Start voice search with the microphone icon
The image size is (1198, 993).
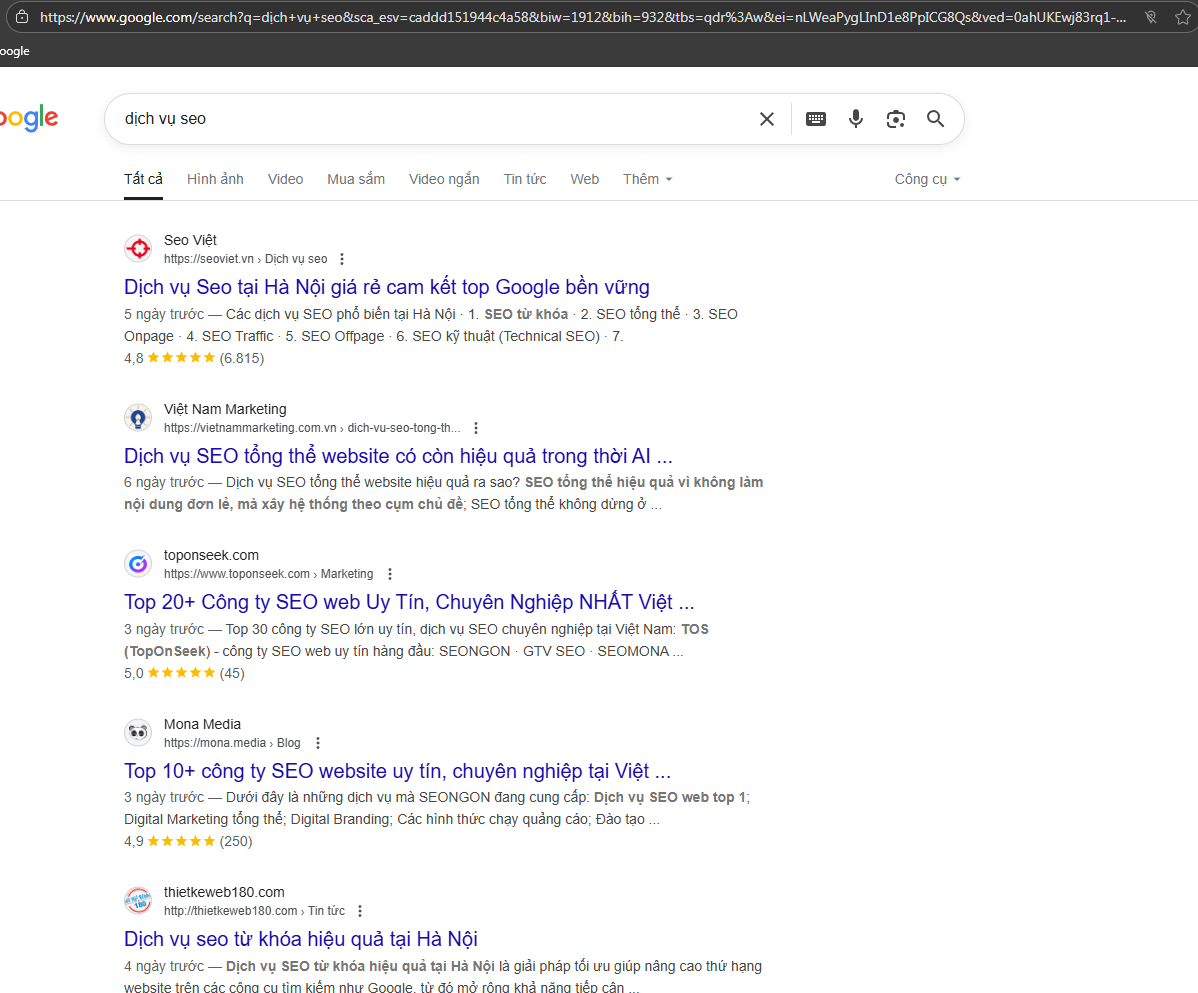coord(856,118)
